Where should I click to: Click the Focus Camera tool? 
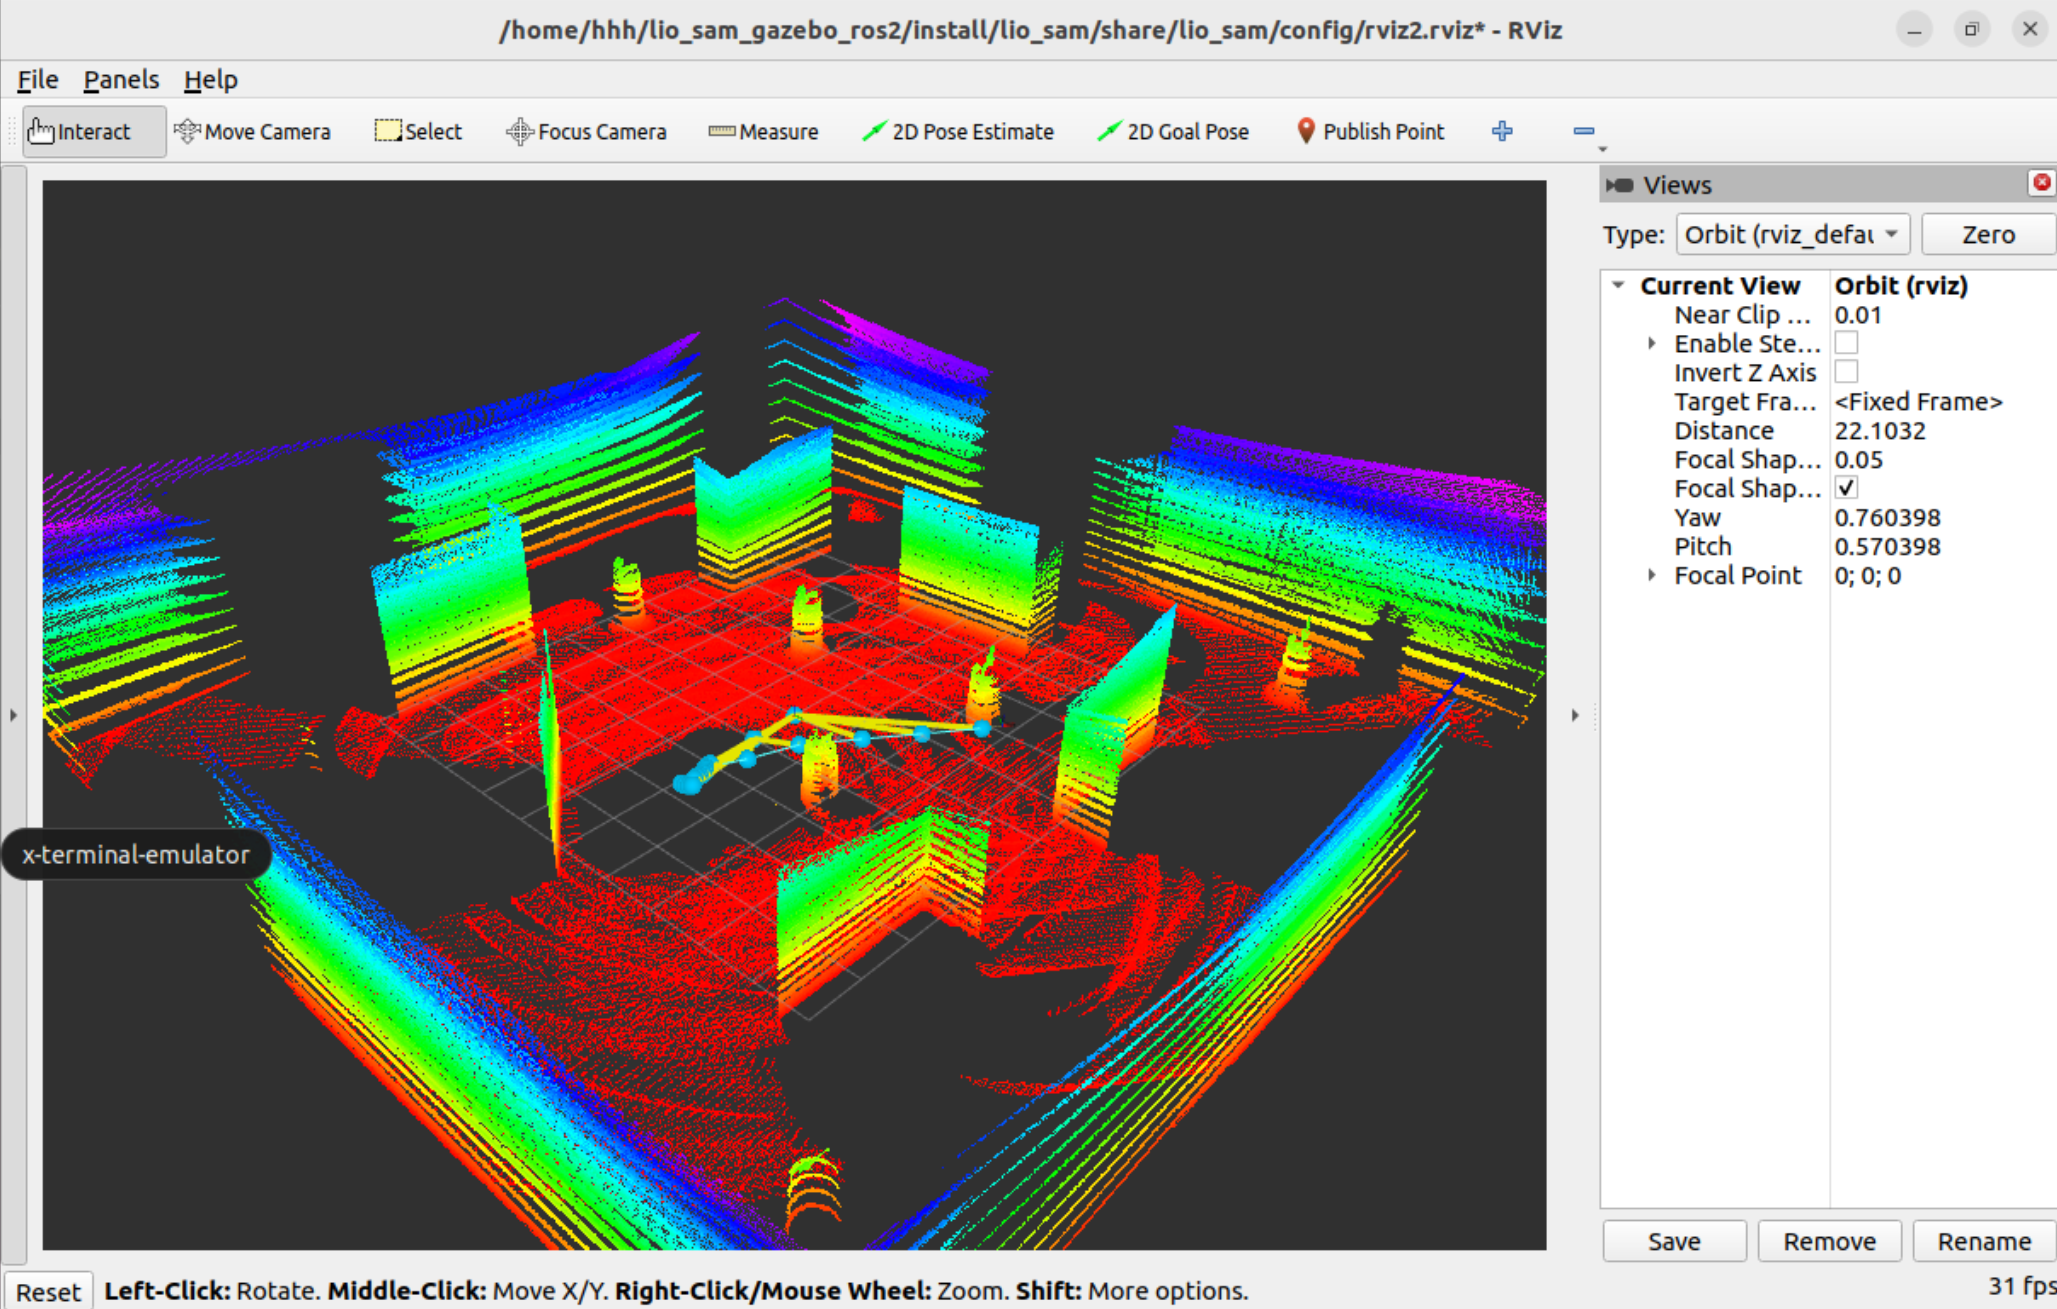coord(586,132)
